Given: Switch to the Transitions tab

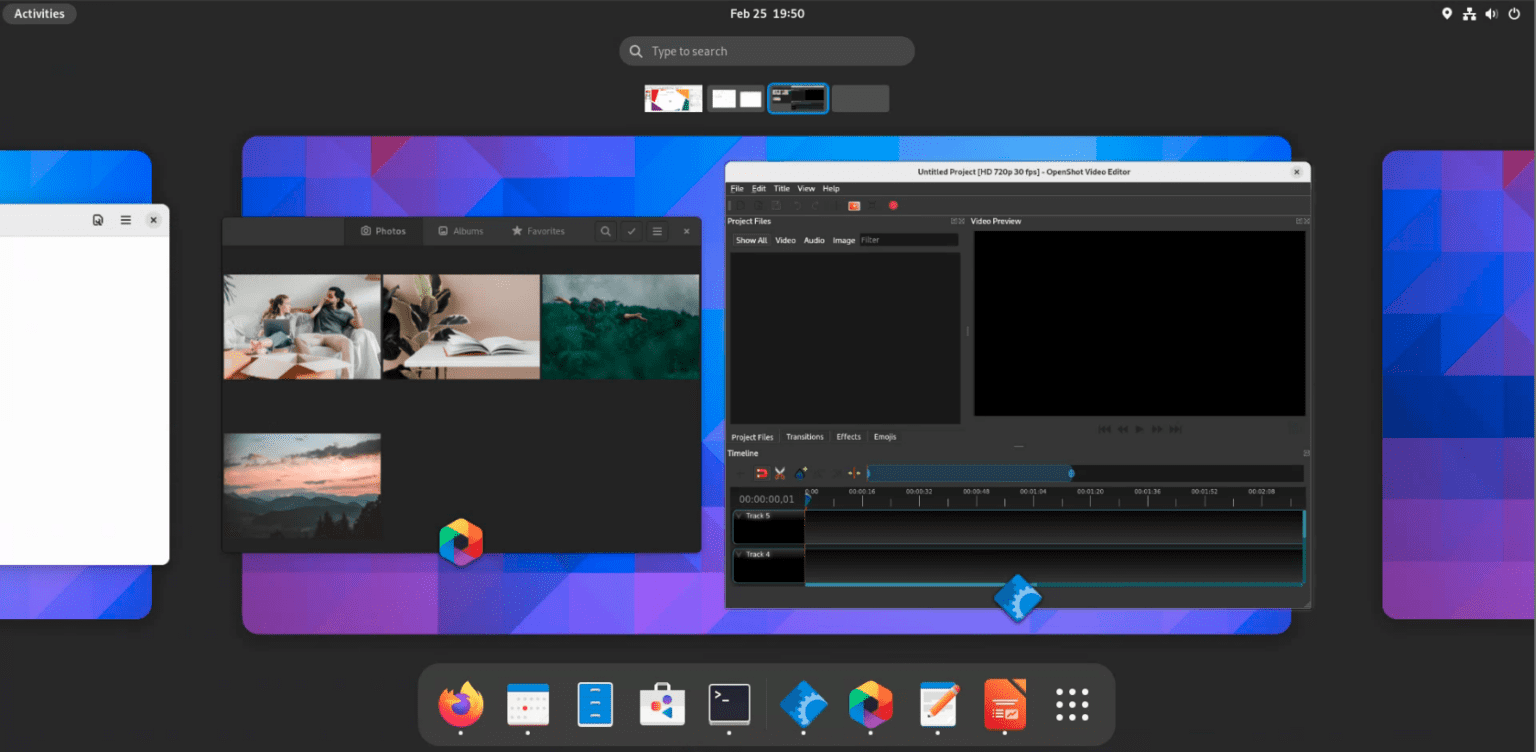Looking at the screenshot, I should point(805,437).
